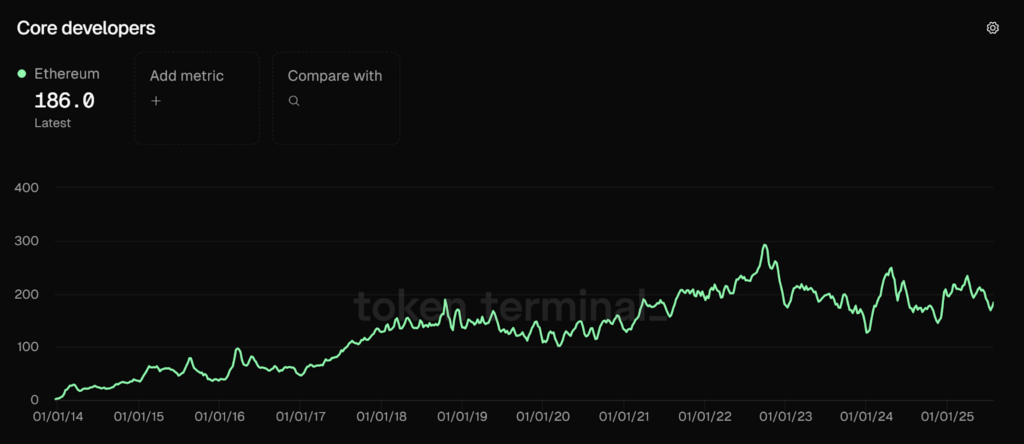Click the green Ethereum legend dot

click(x=22, y=74)
